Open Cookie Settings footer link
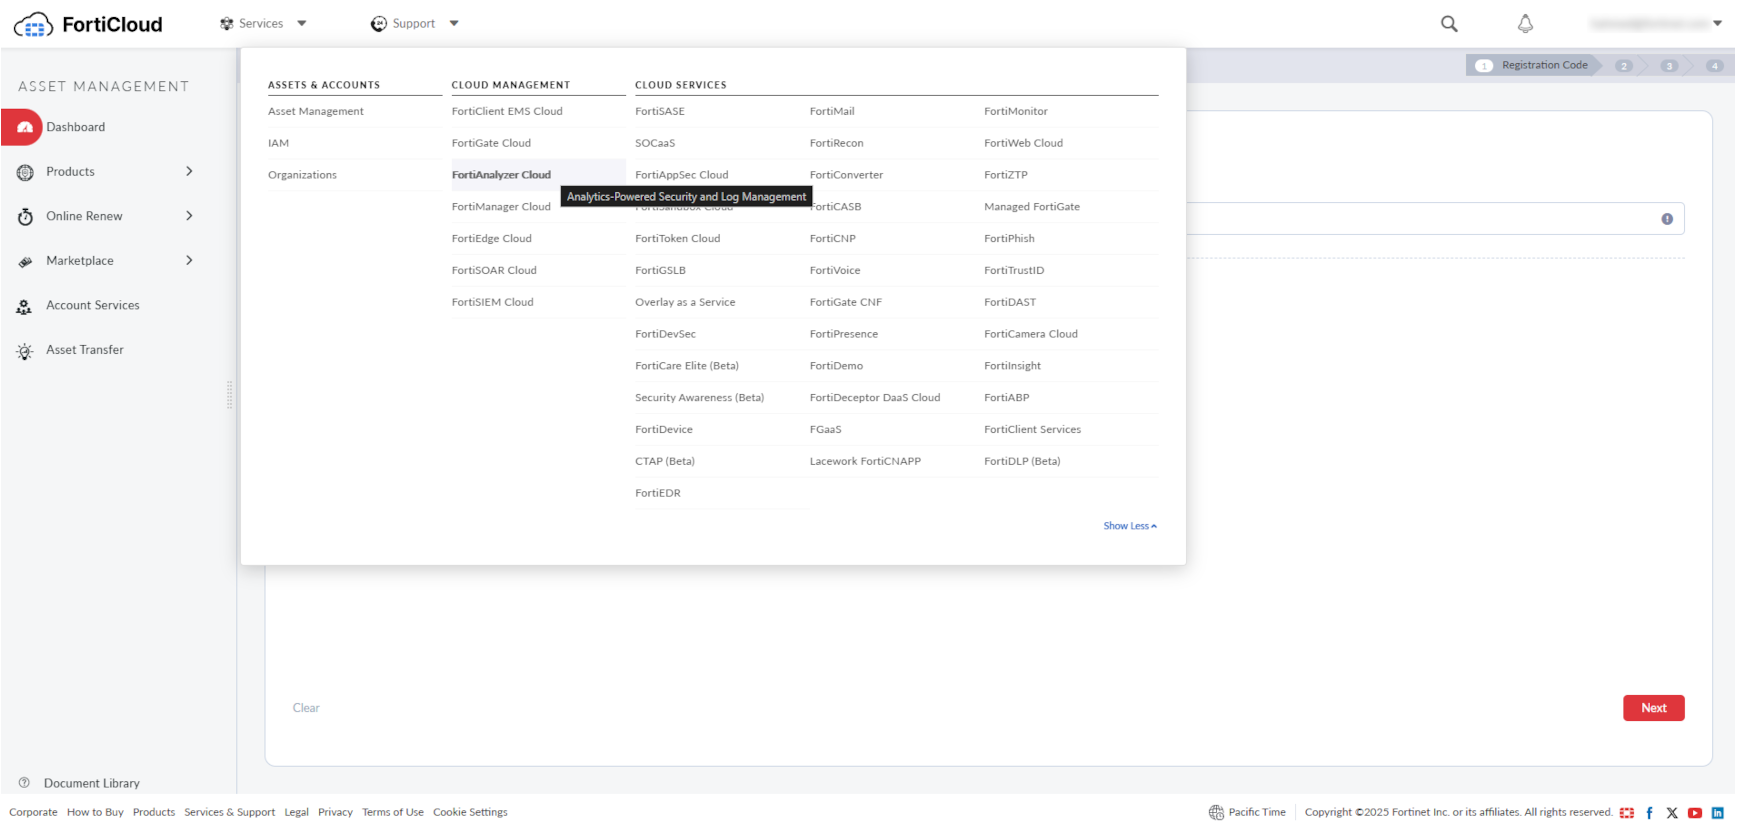Screen dimensions: 1740x833 tap(470, 813)
